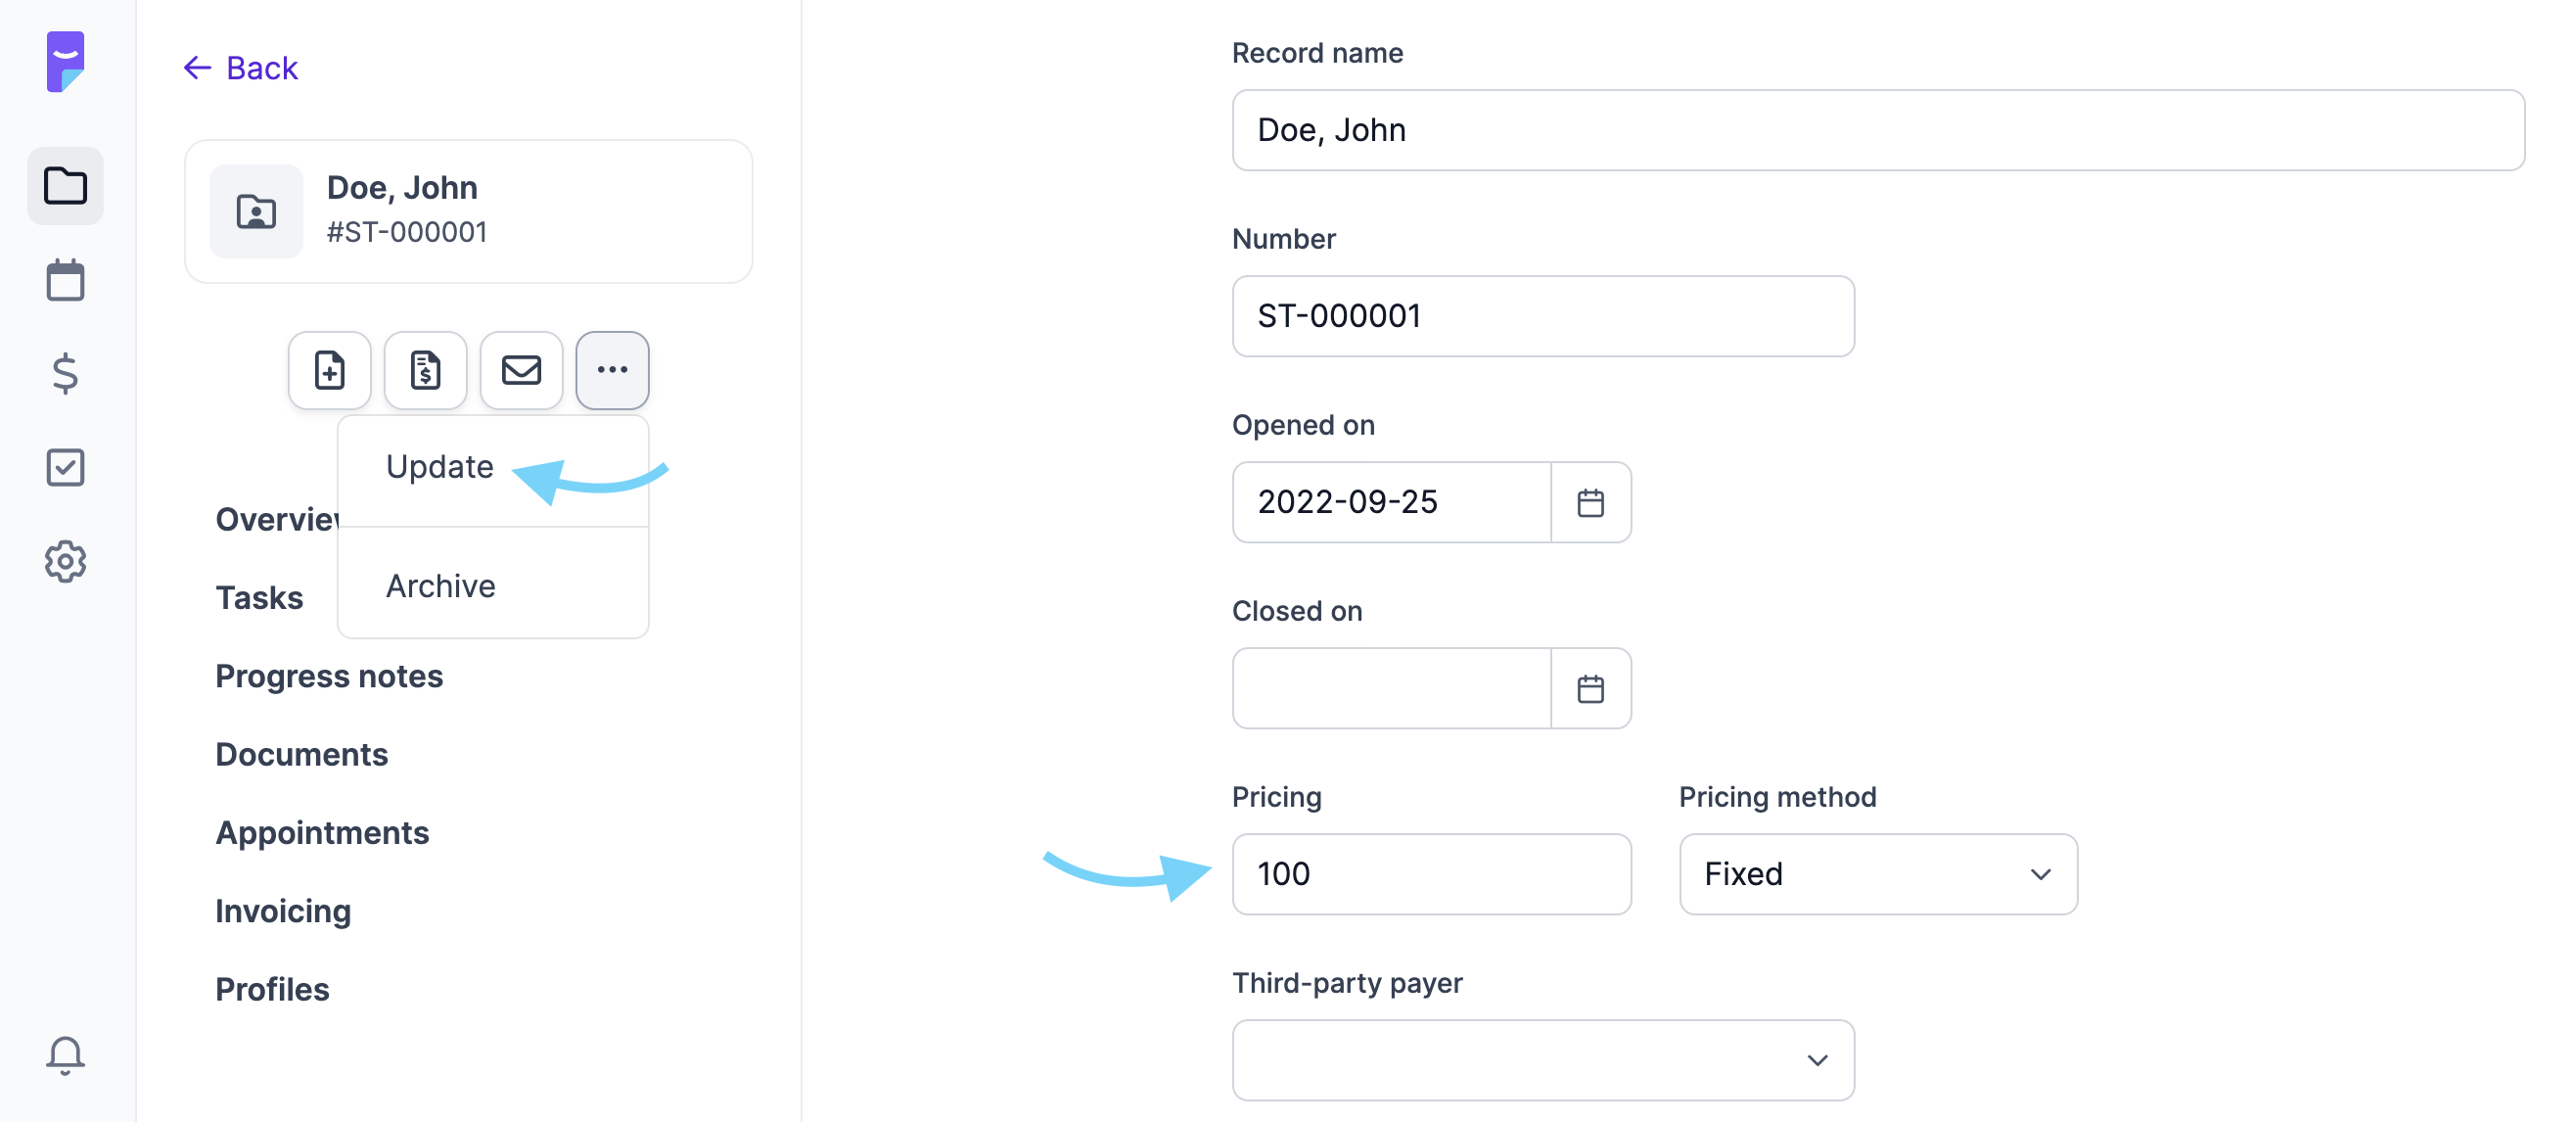Open the billing dollar sidebar icon
The image size is (2576, 1122).
coord(65,373)
